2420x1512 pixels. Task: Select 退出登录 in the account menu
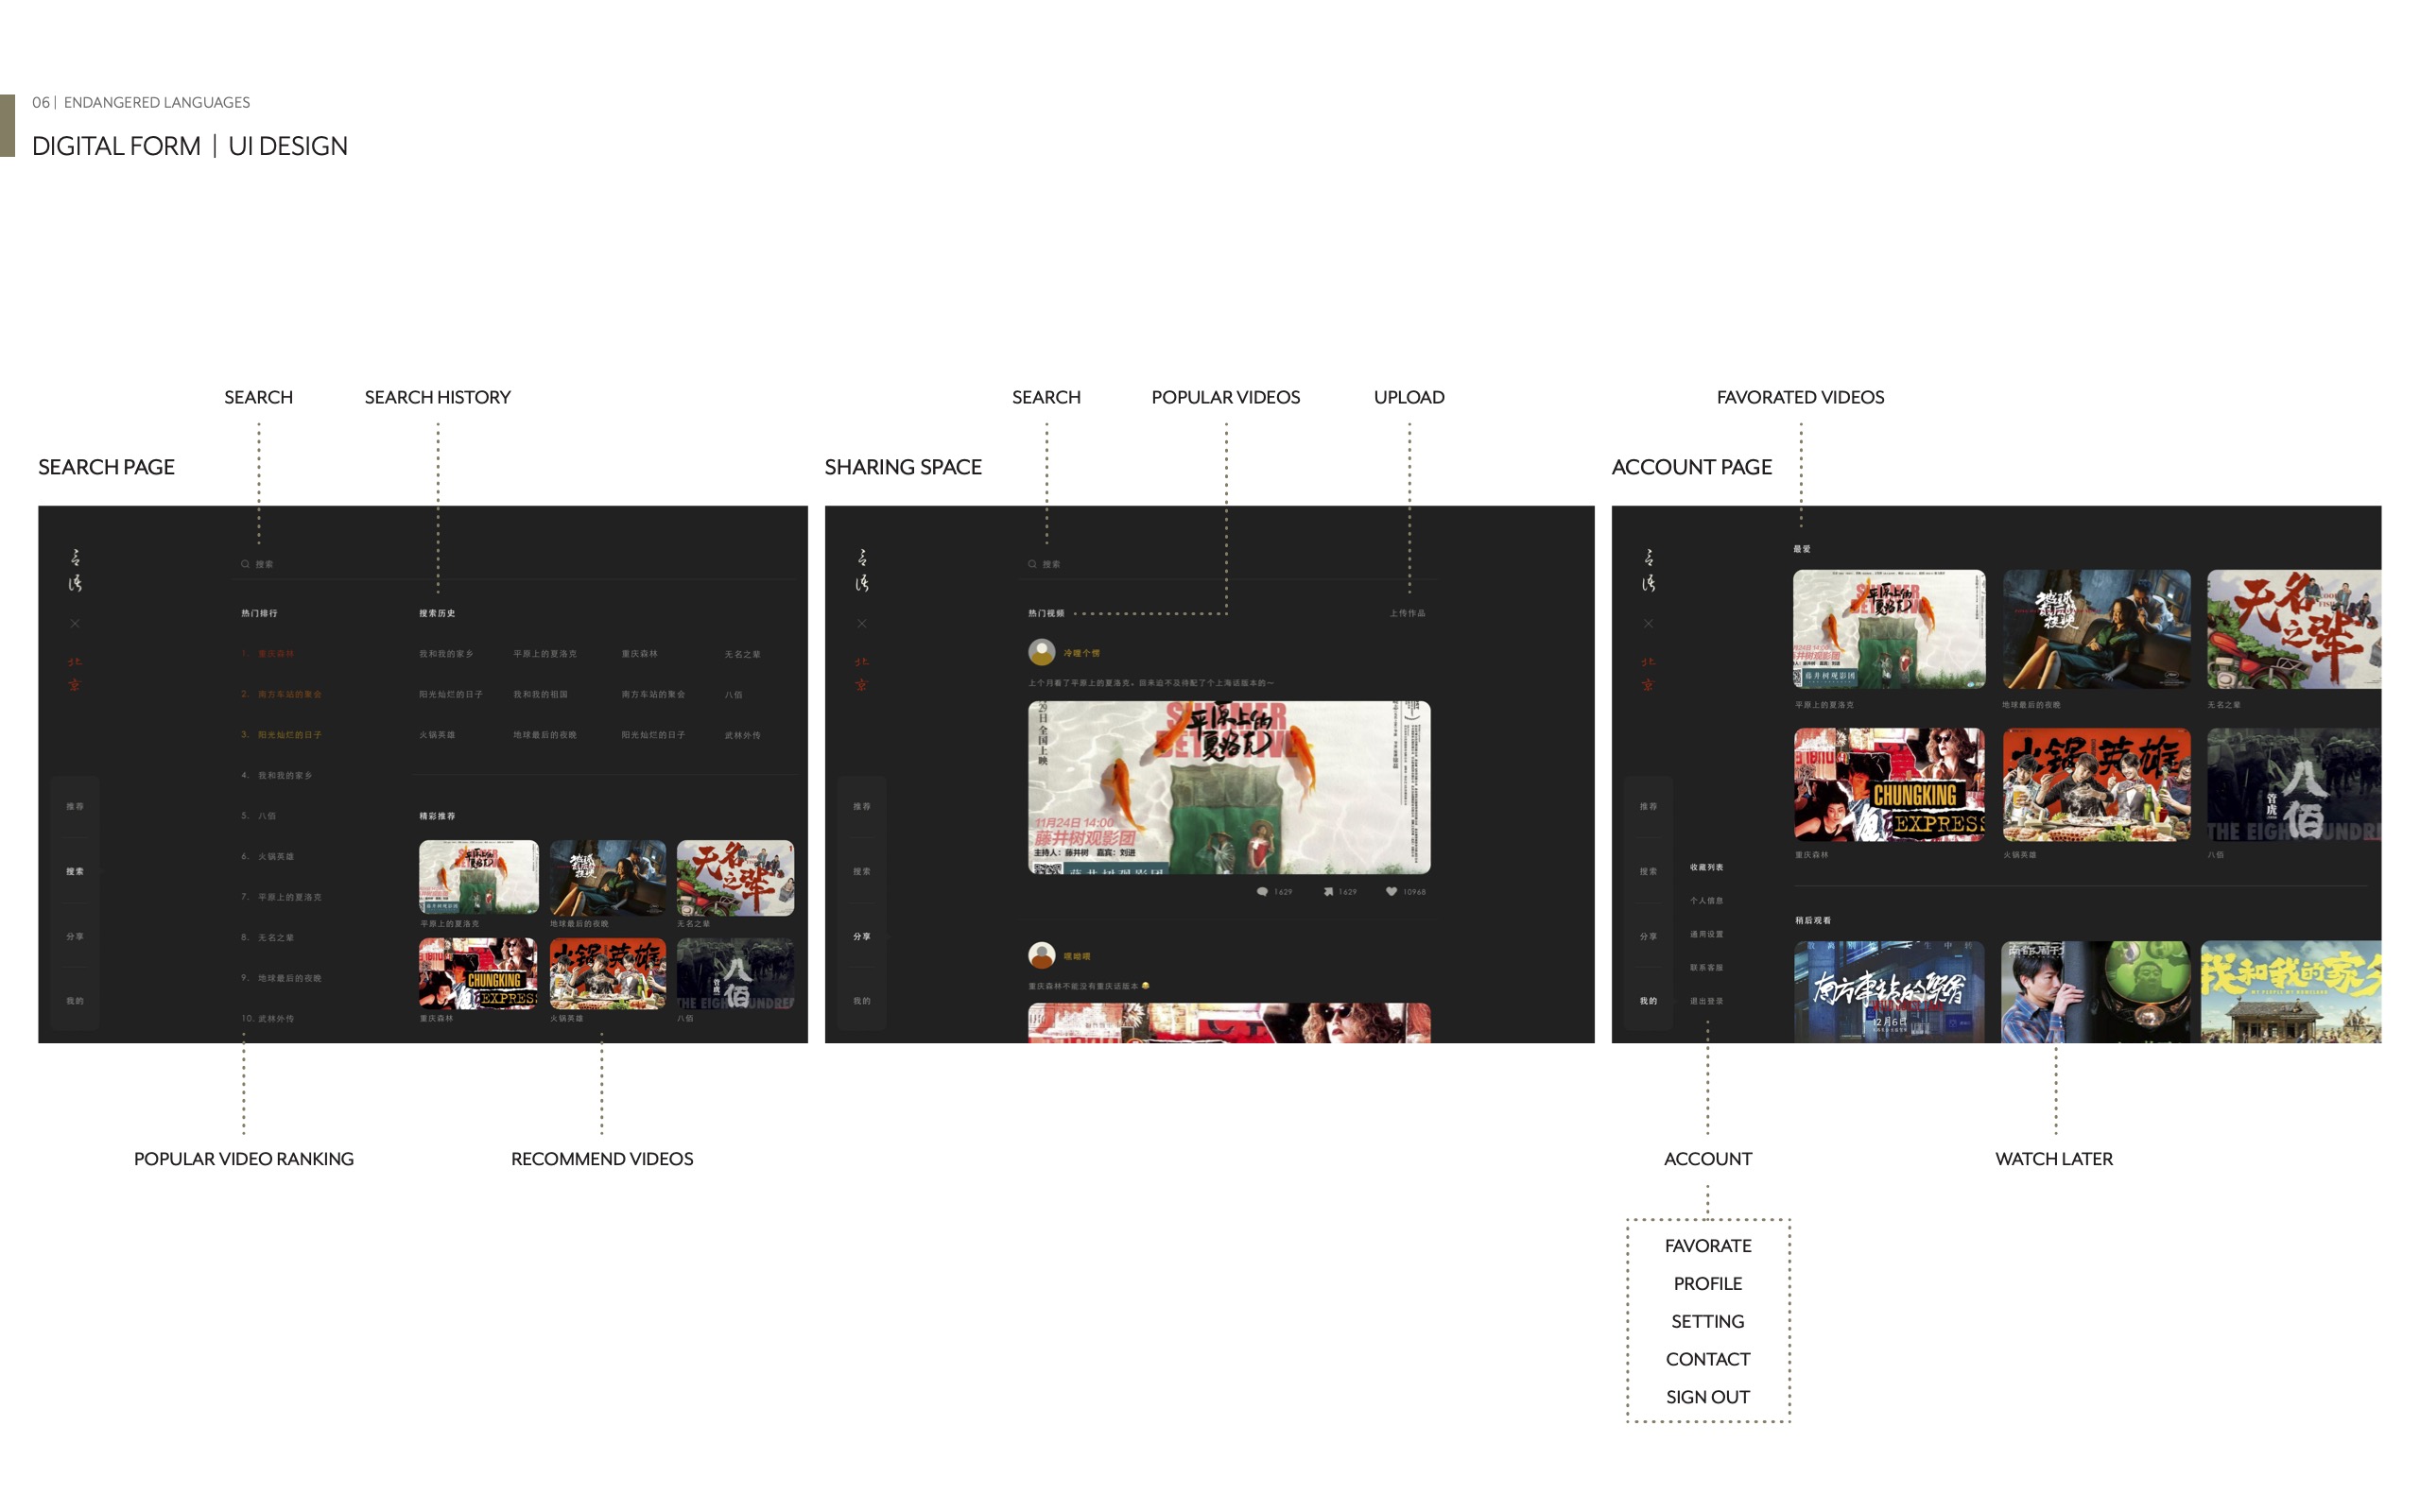point(1707,1001)
